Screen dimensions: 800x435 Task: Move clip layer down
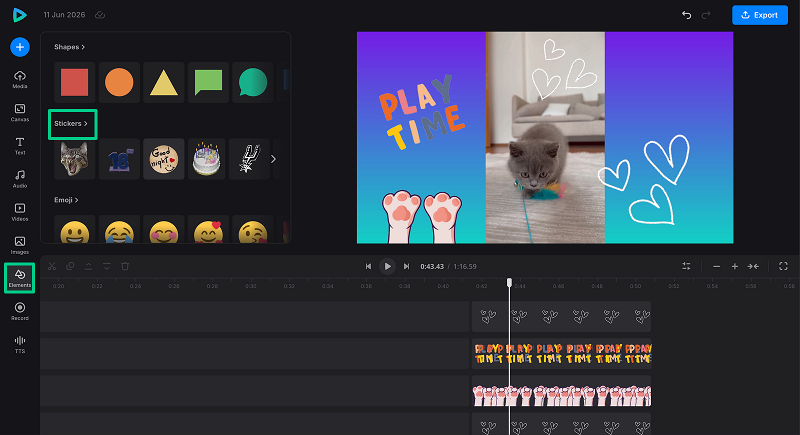pos(107,266)
